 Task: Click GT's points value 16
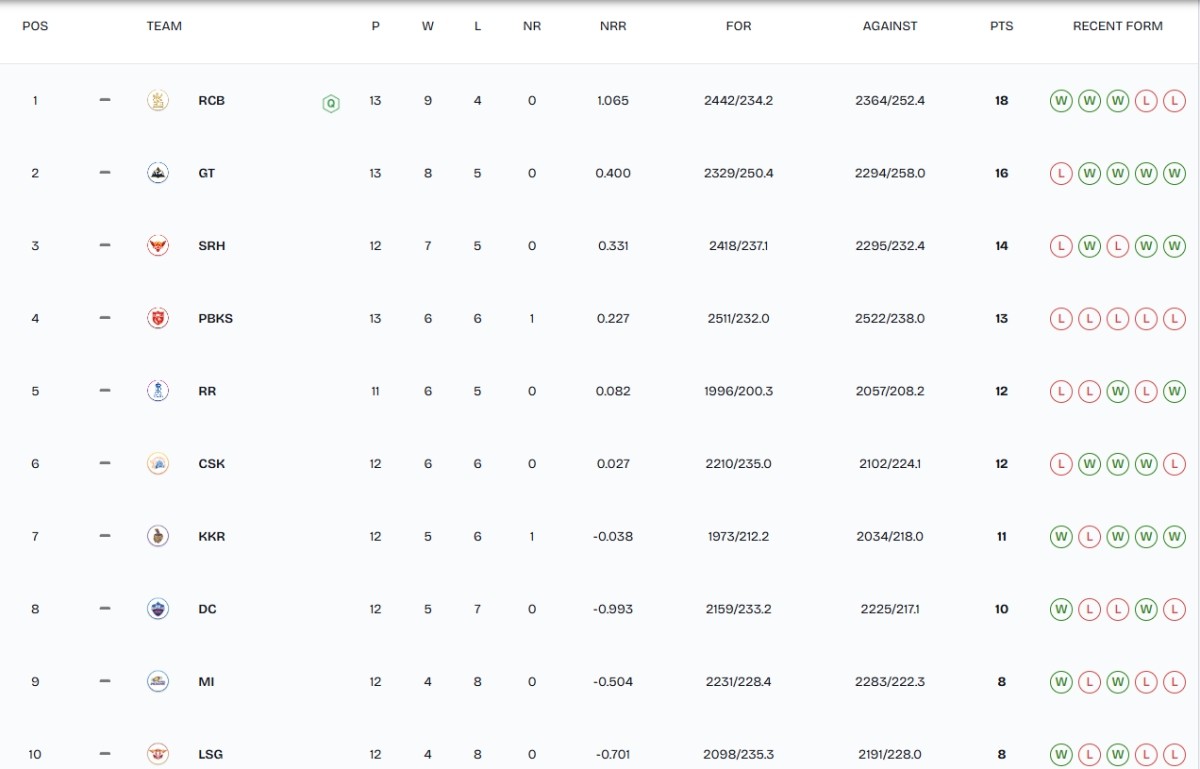(1001, 173)
